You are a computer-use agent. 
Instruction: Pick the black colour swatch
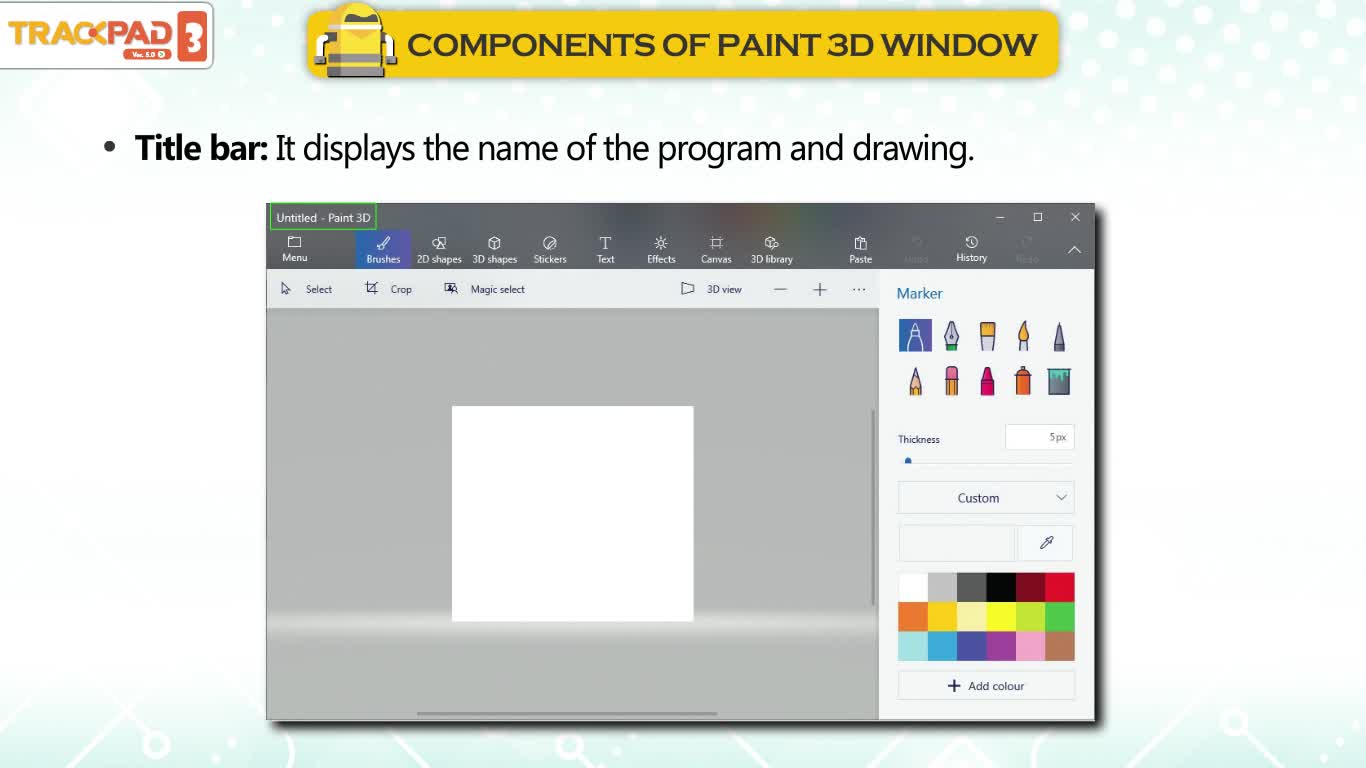pyautogui.click(x=1001, y=587)
